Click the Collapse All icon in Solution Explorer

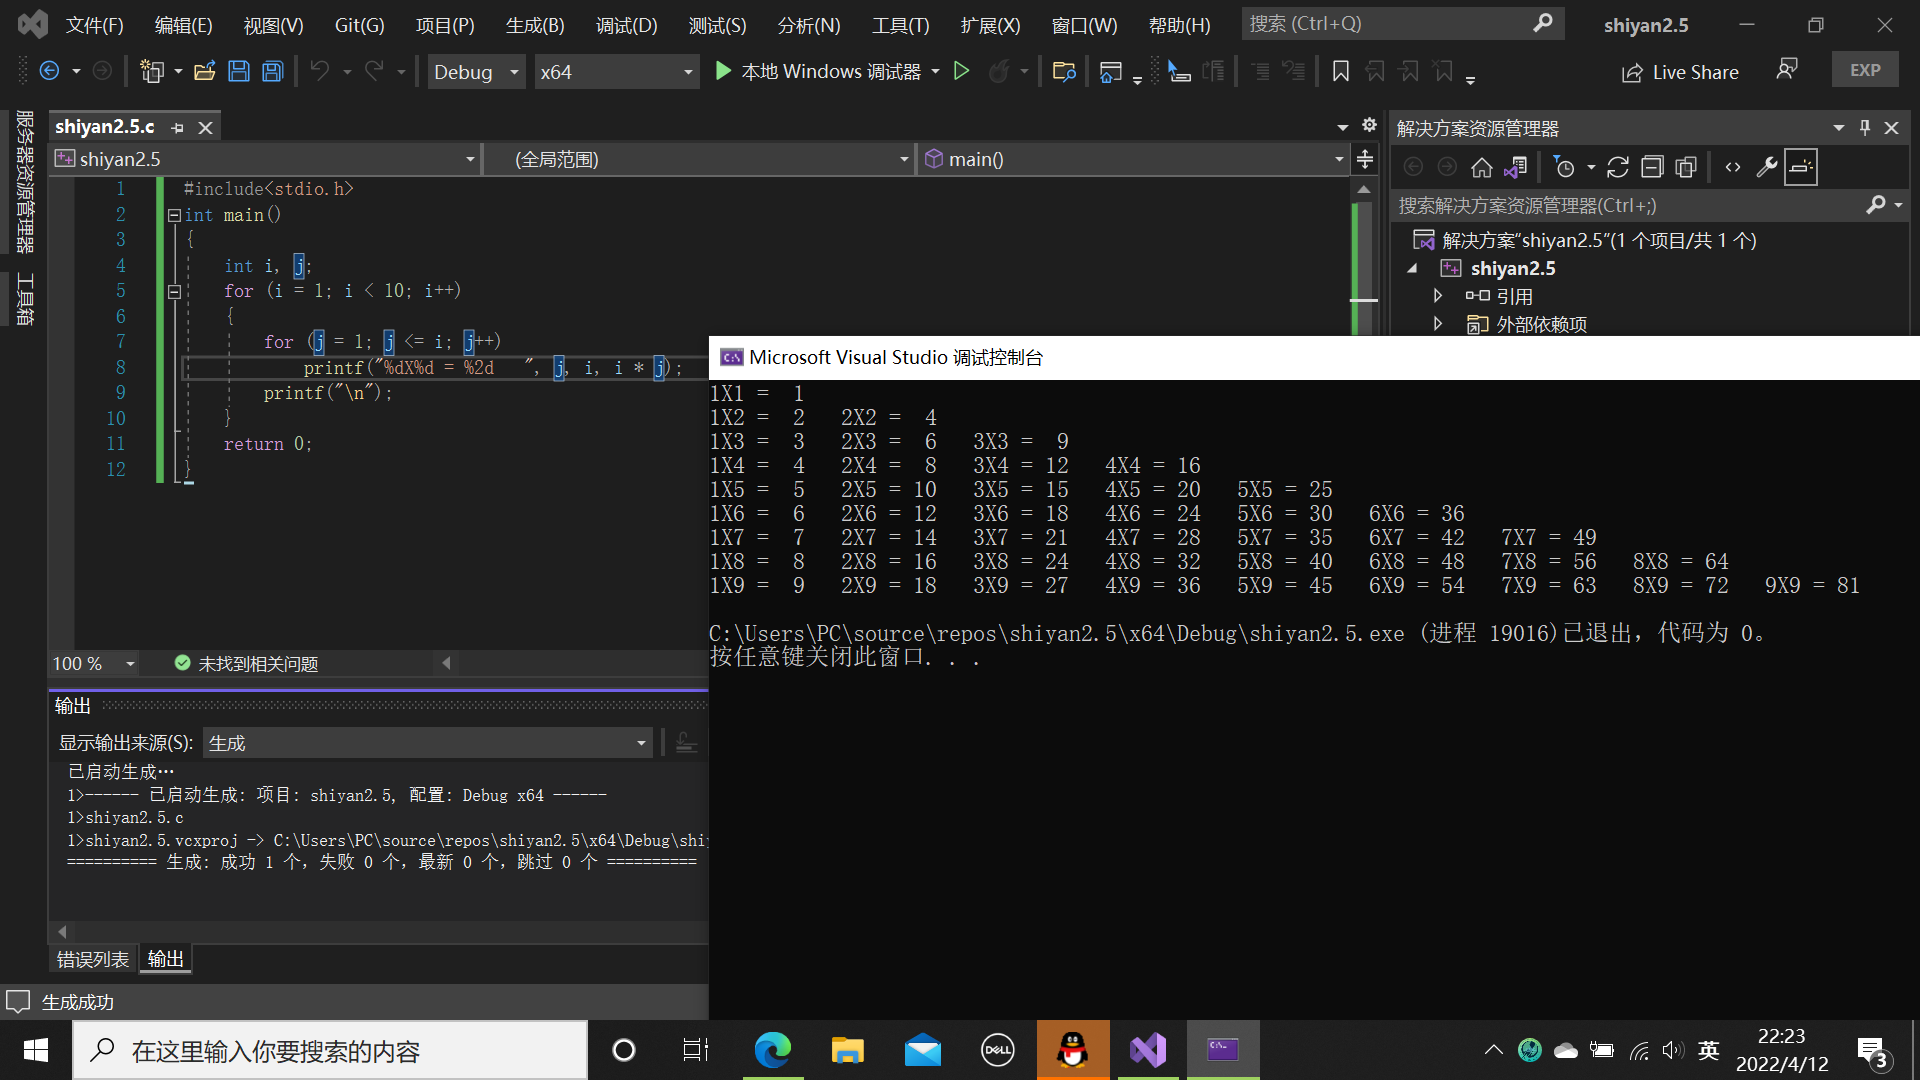[1652, 167]
